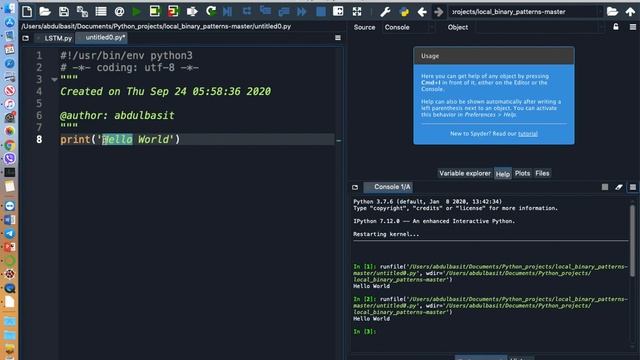
Task: Open the Plots tab
Action: [522, 173]
